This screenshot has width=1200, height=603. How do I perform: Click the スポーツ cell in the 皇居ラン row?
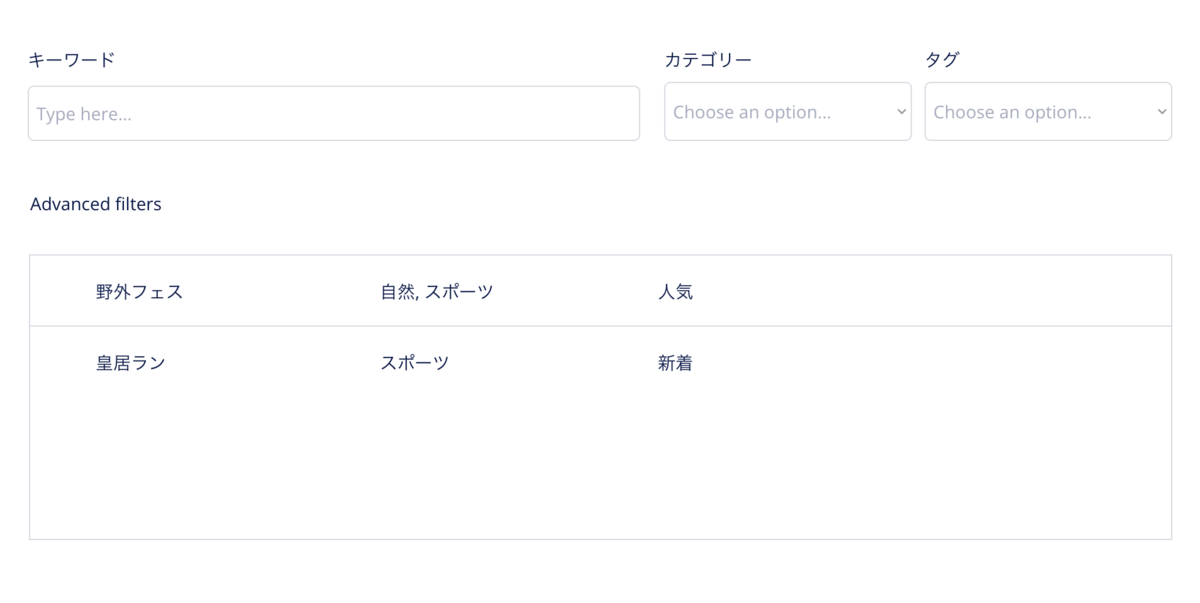[414, 363]
